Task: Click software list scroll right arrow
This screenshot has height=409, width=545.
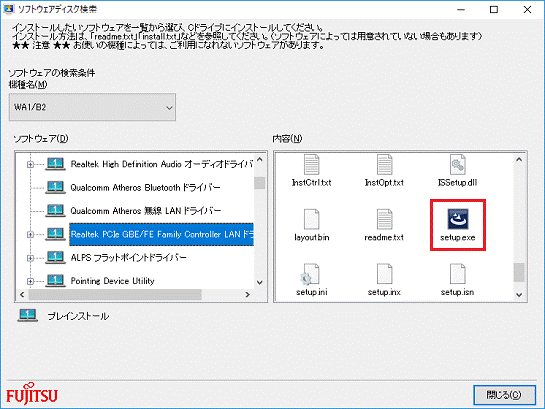Action: pos(247,295)
